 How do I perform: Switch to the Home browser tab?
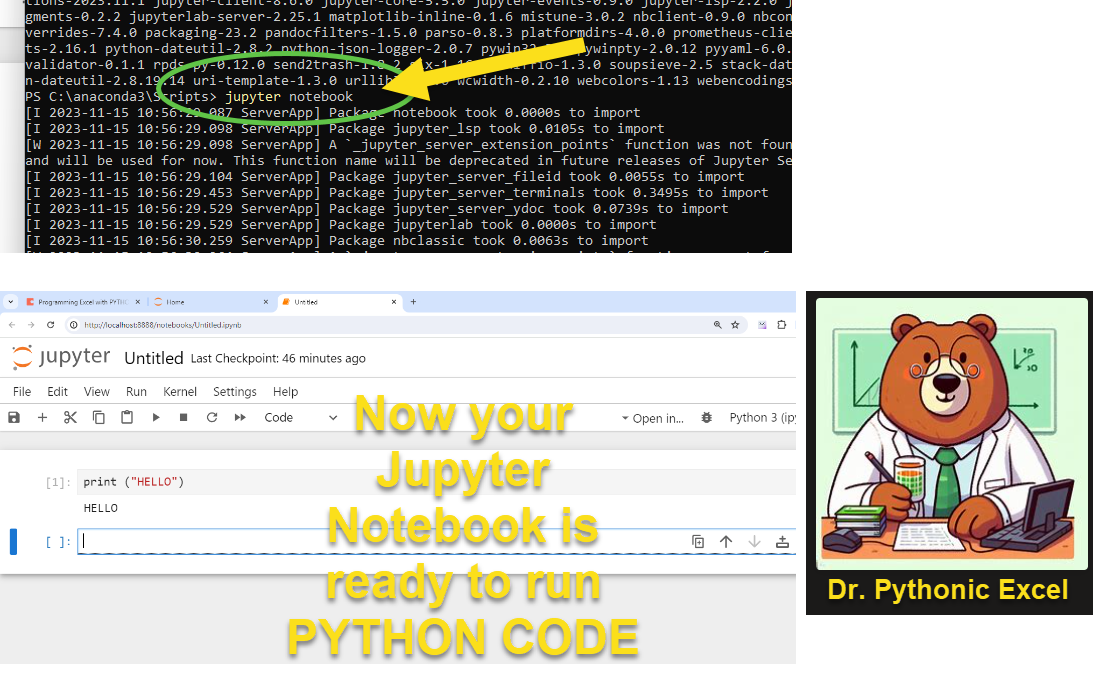209,302
